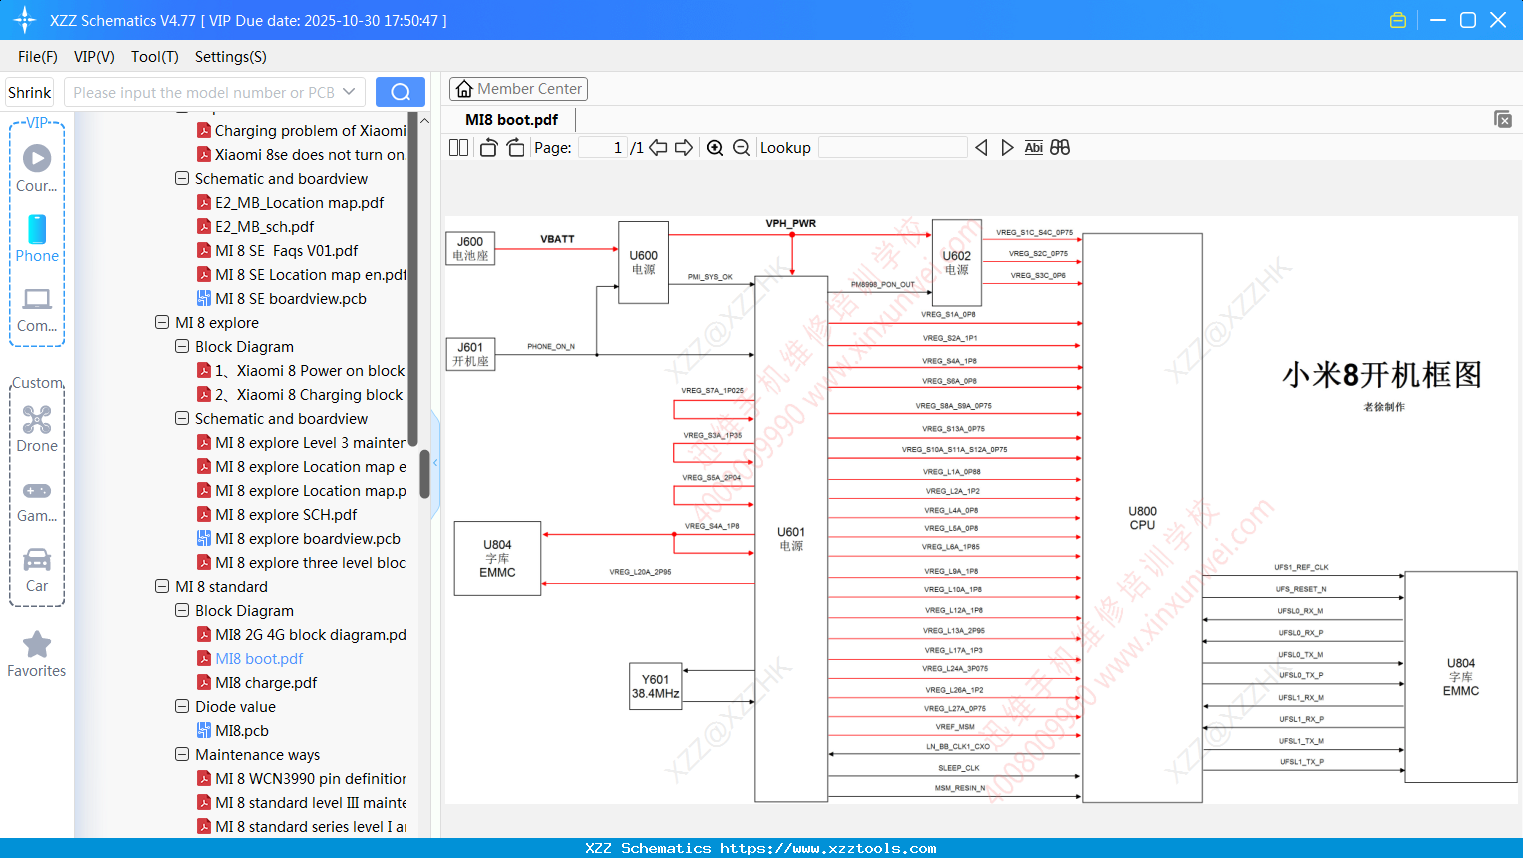Click the Page number field
1523x858 pixels.
[x=603, y=147]
